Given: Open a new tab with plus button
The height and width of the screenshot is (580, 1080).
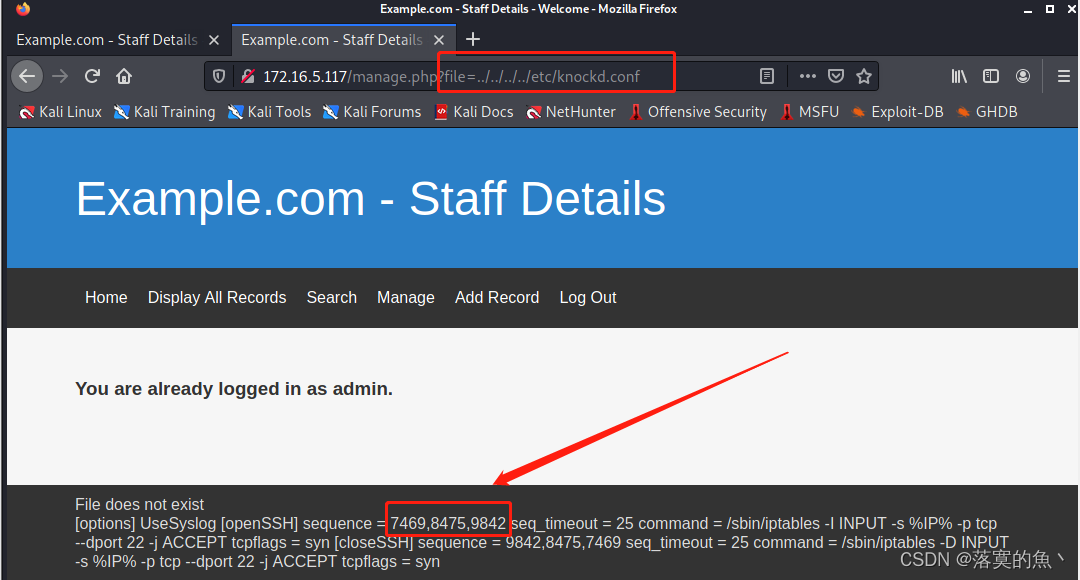Looking at the screenshot, I should [x=472, y=39].
